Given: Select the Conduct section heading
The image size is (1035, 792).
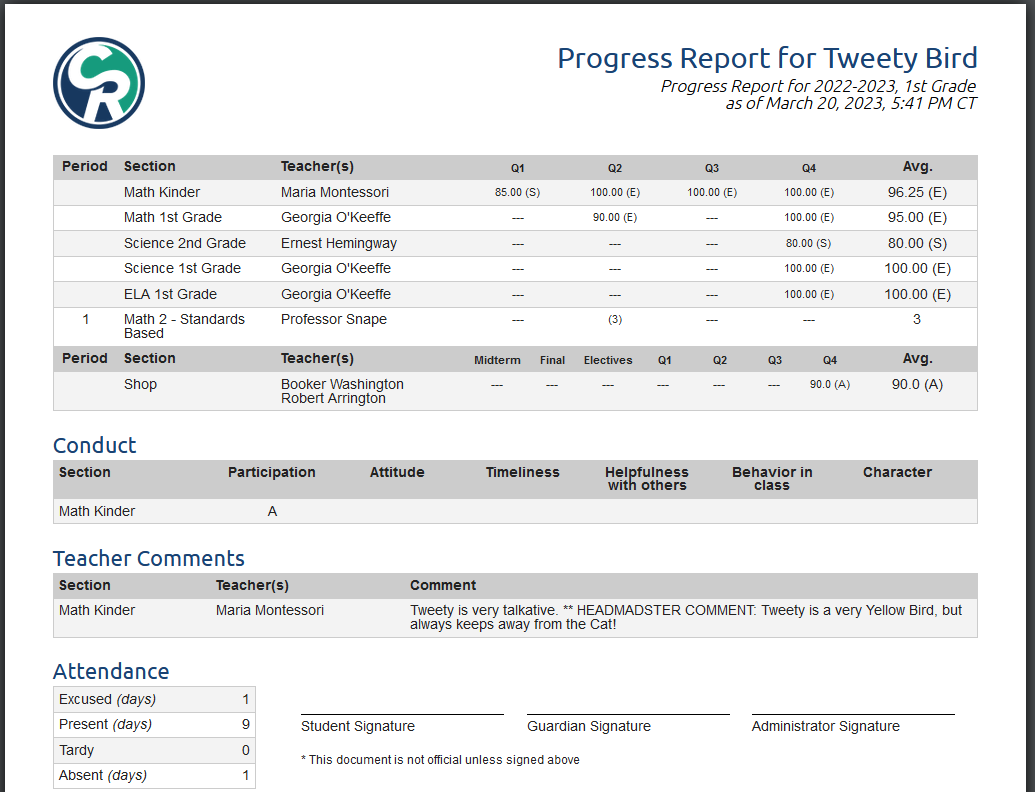Looking at the screenshot, I should pyautogui.click(x=94, y=446).
